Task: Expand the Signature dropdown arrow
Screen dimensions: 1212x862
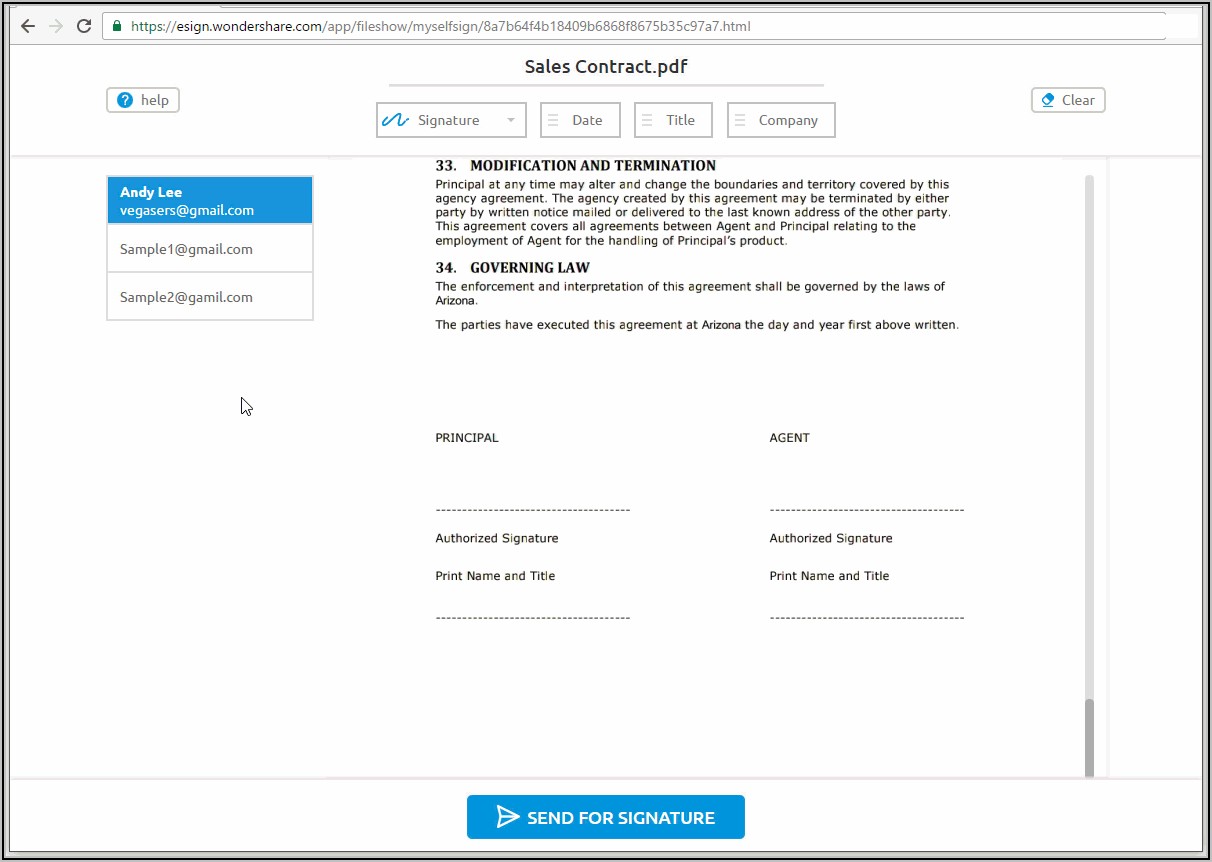Action: pyautogui.click(x=511, y=120)
